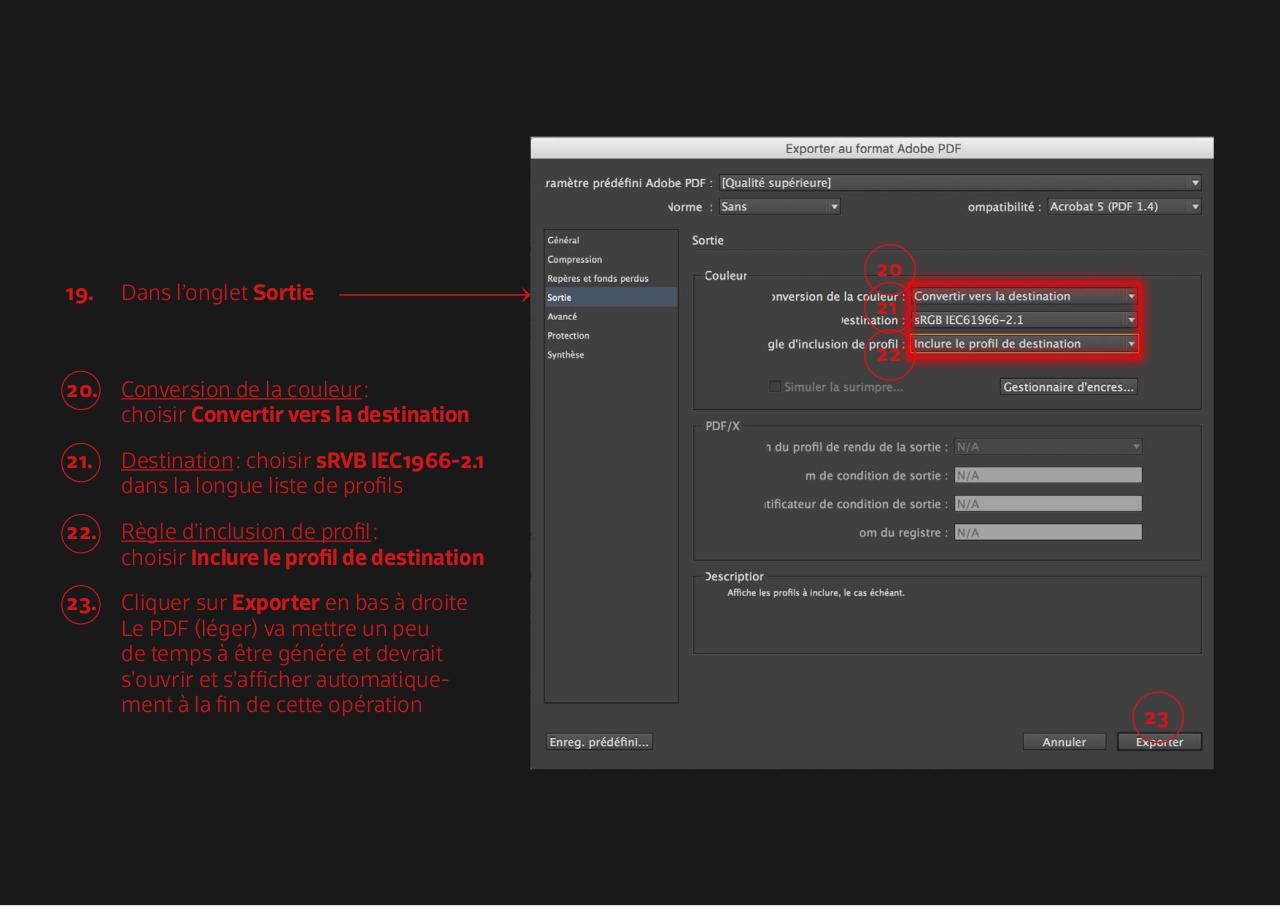This screenshot has width=1280, height=906.
Task: Open the Repères et fonds perdus section
Action: (597, 278)
